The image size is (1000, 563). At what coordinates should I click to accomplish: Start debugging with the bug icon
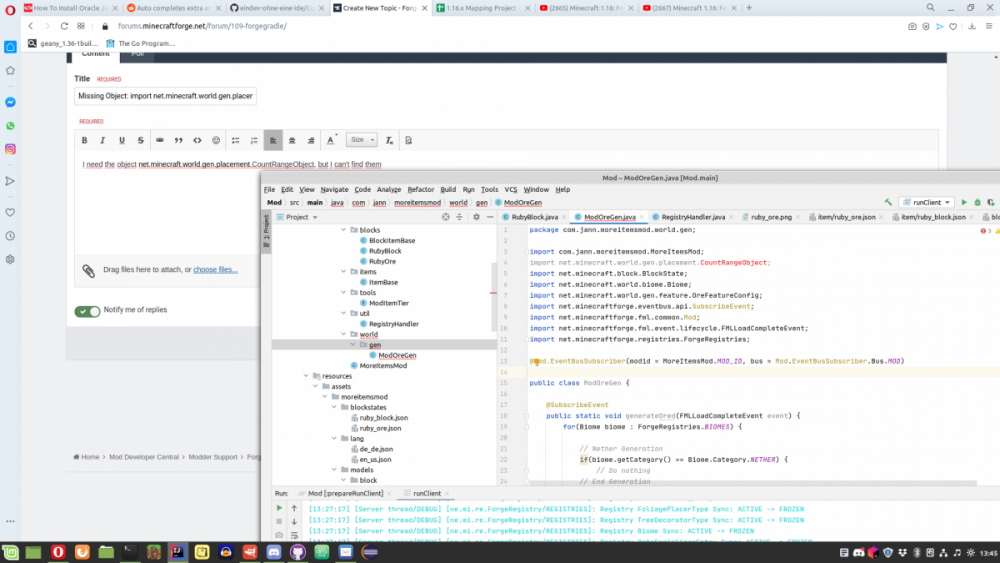(x=977, y=202)
